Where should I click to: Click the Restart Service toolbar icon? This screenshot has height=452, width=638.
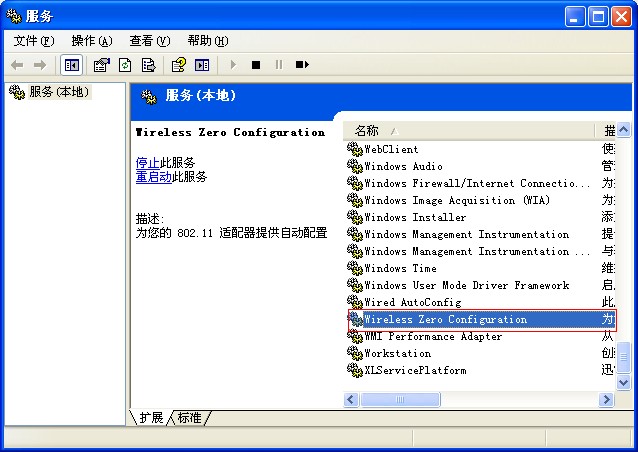tap(302, 65)
